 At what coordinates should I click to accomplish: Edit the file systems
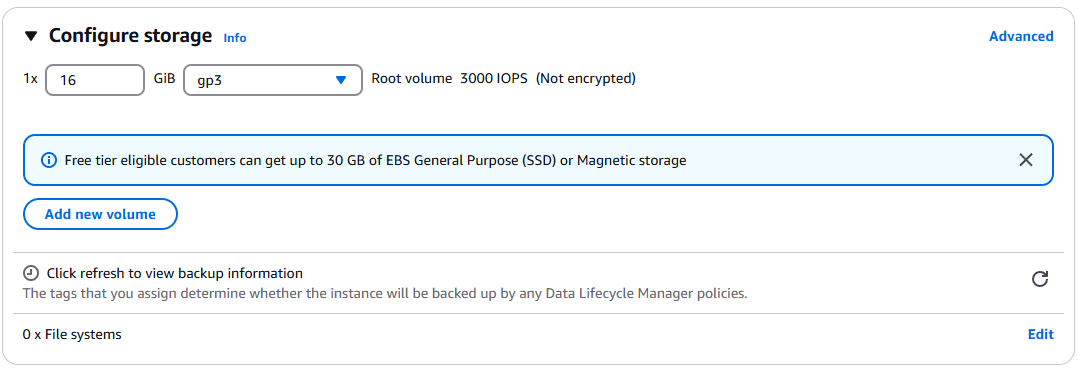1040,334
